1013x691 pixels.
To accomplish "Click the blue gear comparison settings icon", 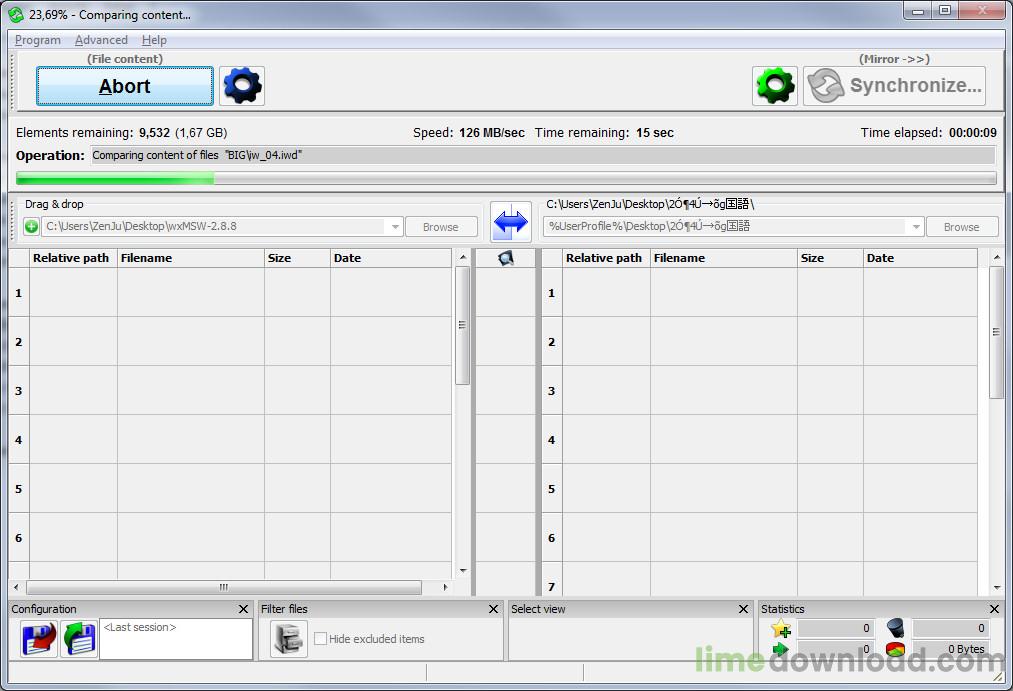I will (x=242, y=86).
